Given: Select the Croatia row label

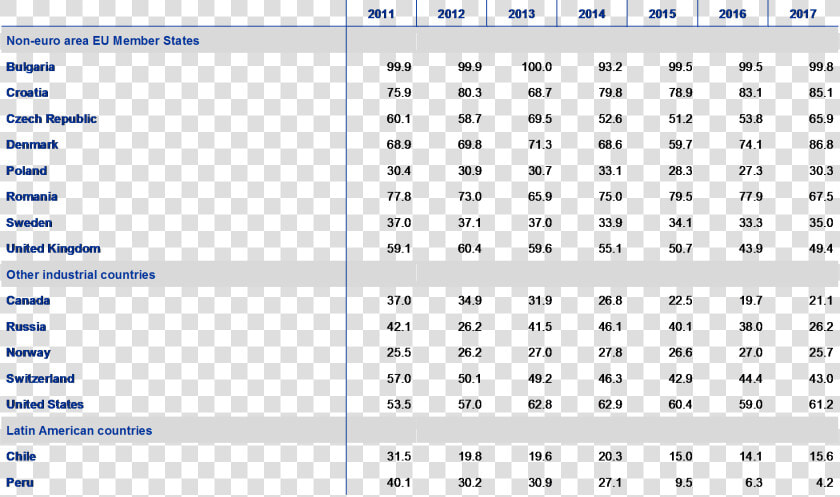Looking at the screenshot, I should 27,93.
